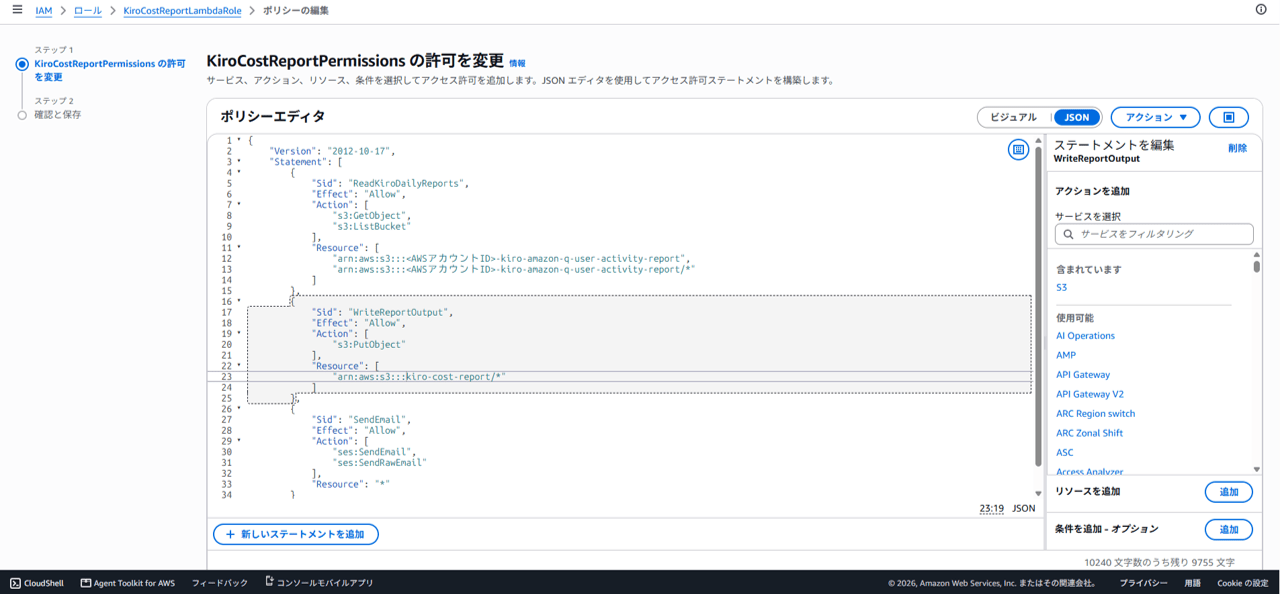
Task: Switch editor to ビジュアル mode
Action: 1014,117
